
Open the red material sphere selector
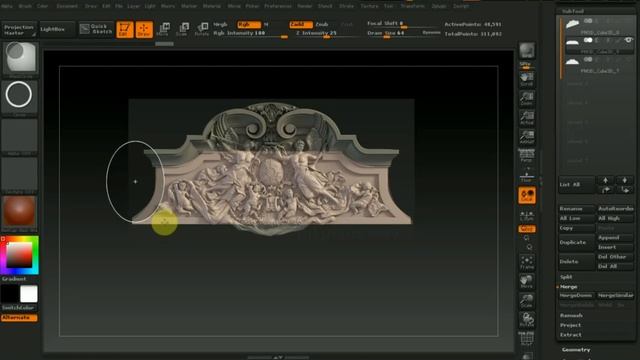(x=19, y=213)
